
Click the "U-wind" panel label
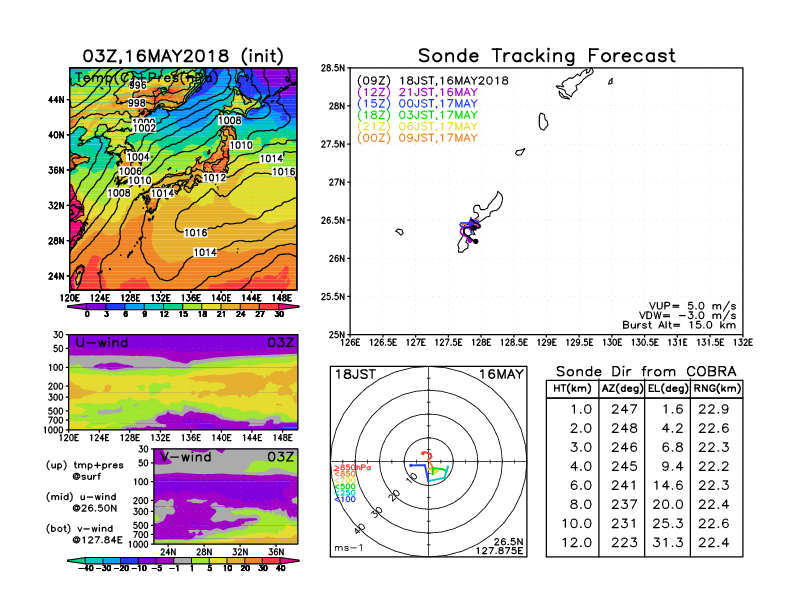(102, 343)
